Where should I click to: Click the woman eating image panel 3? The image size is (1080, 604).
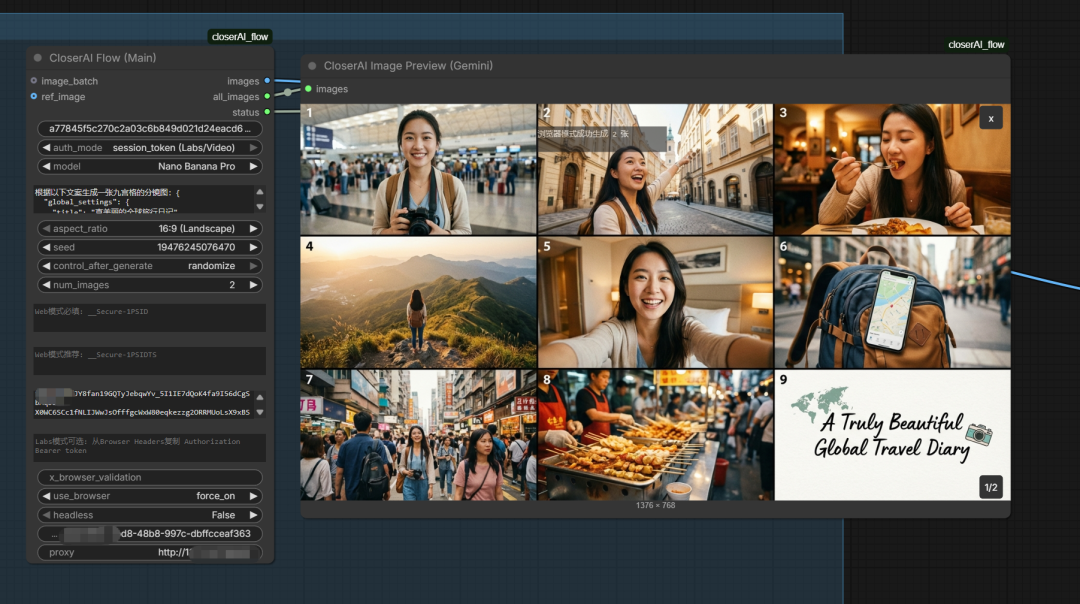tap(893, 169)
